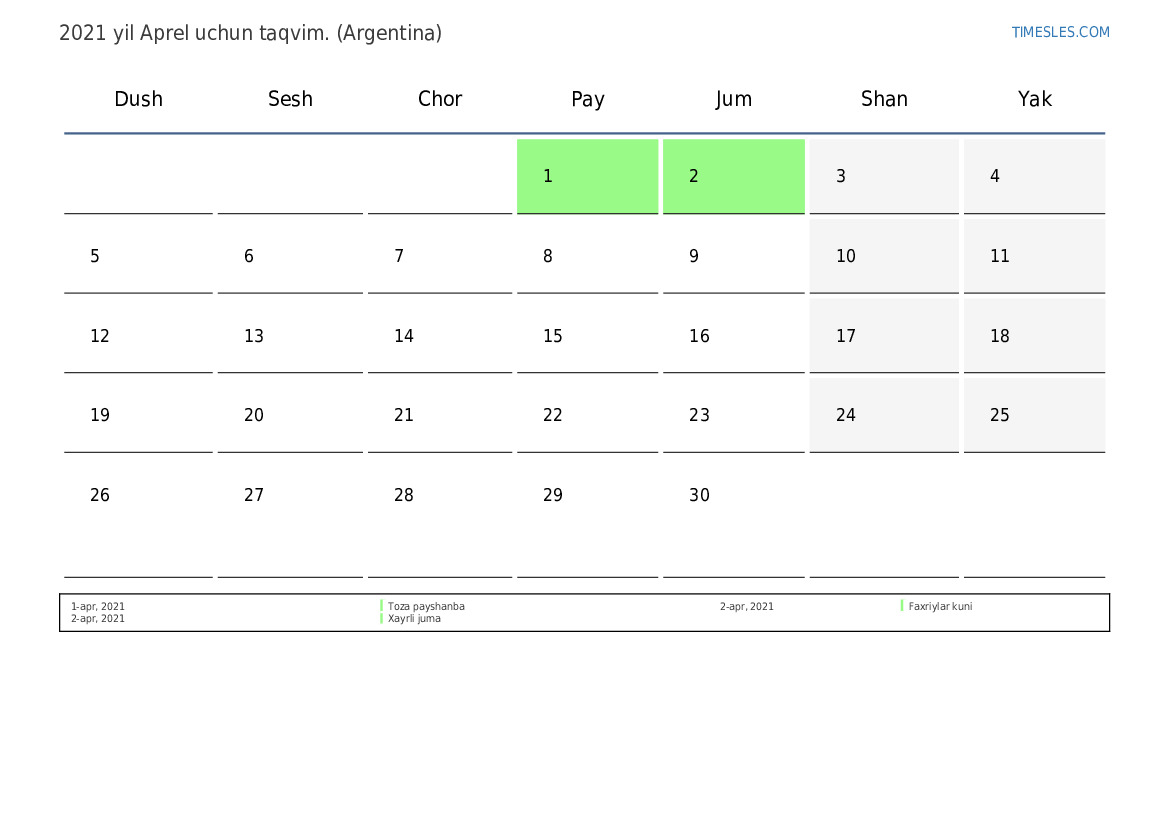The width and height of the screenshot is (1169, 827).
Task: Select date 20 in the calendar
Action: (x=290, y=415)
